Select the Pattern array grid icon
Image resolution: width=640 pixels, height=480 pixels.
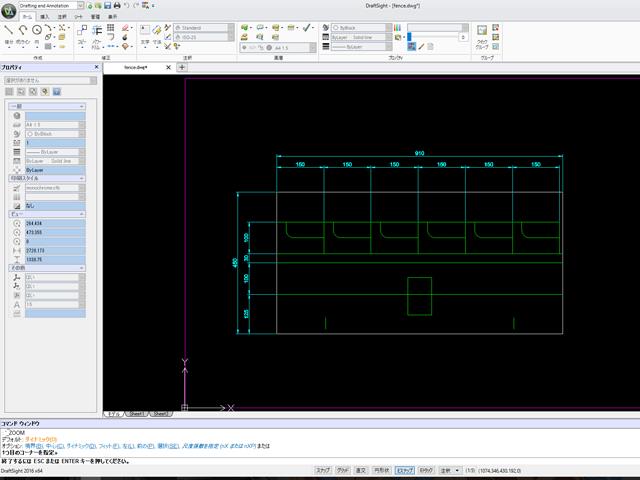(x=111, y=27)
